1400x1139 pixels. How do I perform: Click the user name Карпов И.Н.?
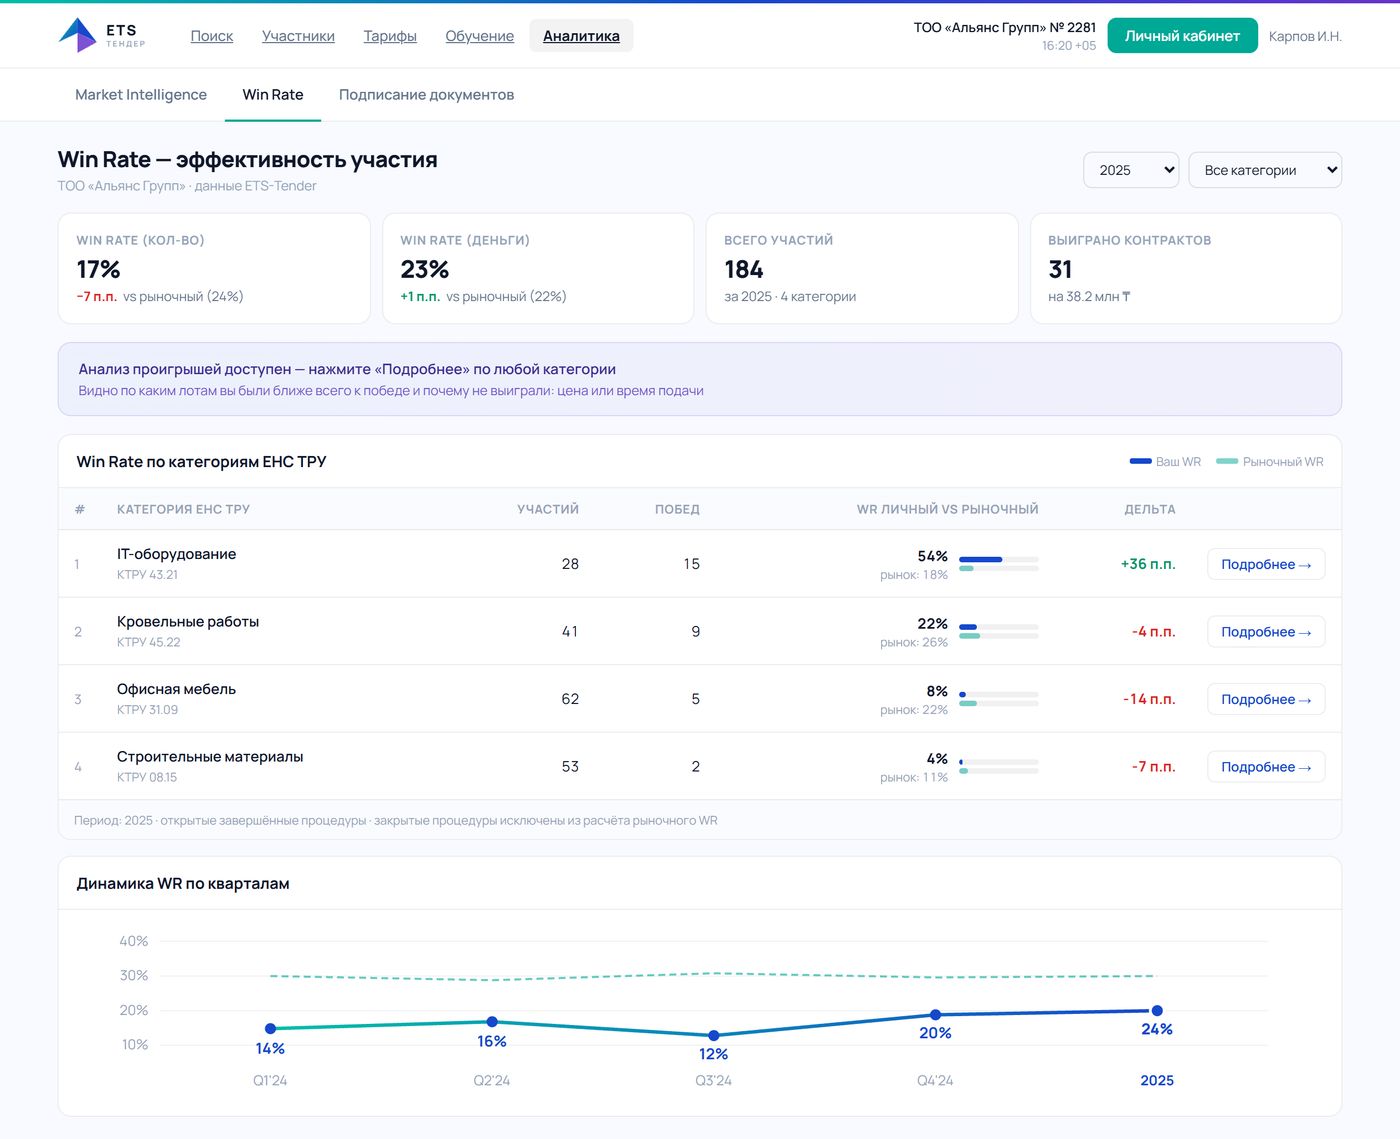coord(1305,36)
